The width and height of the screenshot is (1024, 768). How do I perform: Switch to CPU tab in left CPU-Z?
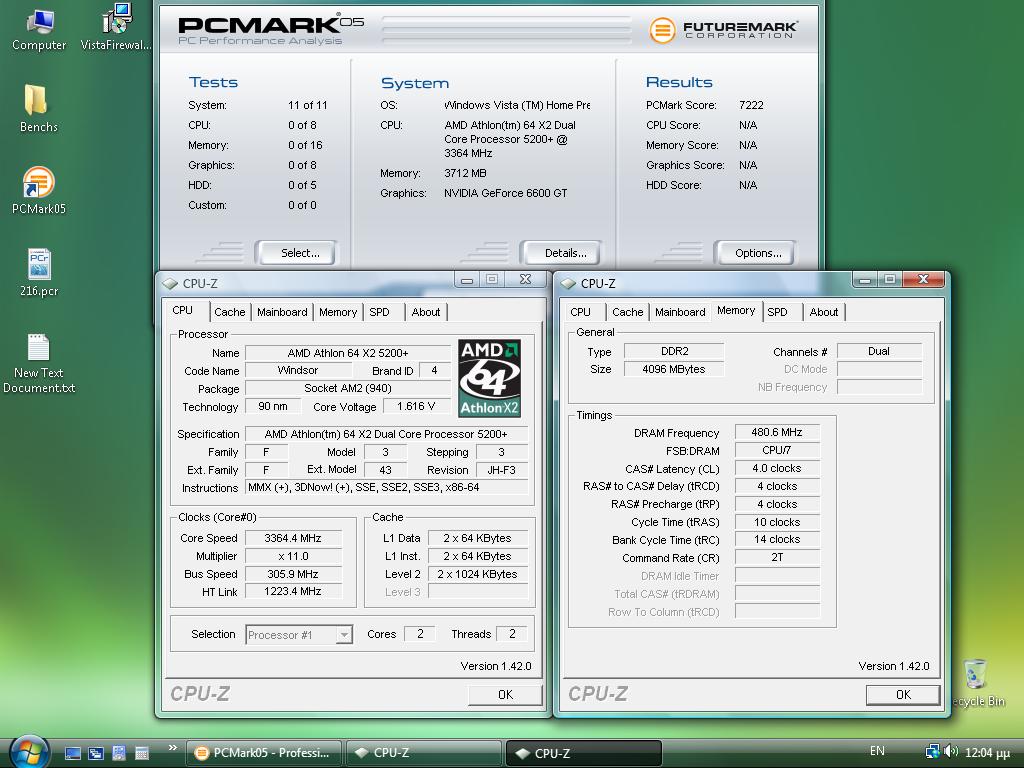click(x=183, y=311)
